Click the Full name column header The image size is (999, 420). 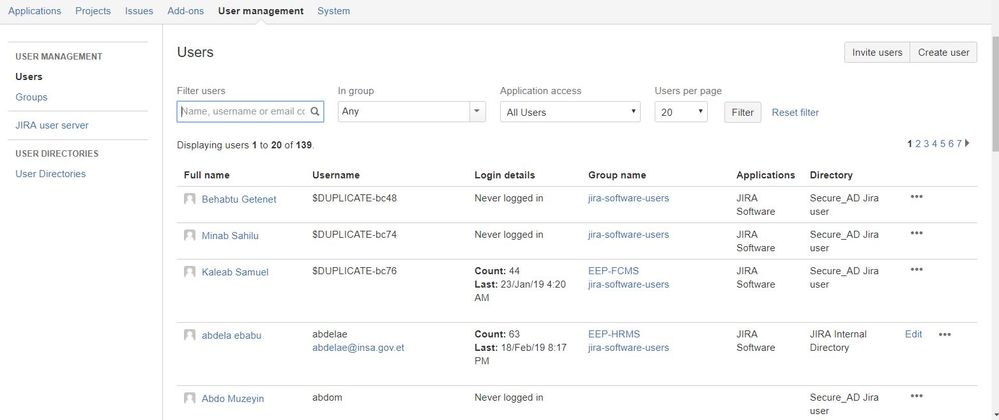206,175
